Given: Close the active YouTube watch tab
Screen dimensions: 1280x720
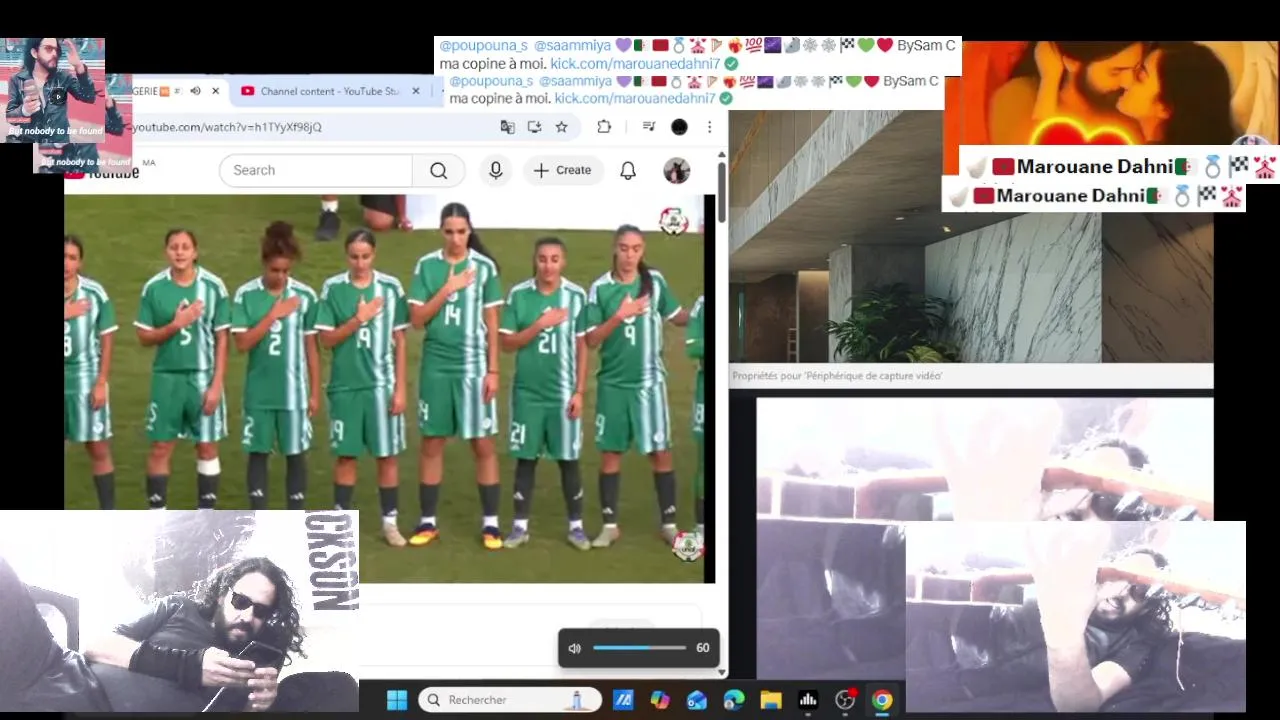Looking at the screenshot, I should (x=215, y=91).
